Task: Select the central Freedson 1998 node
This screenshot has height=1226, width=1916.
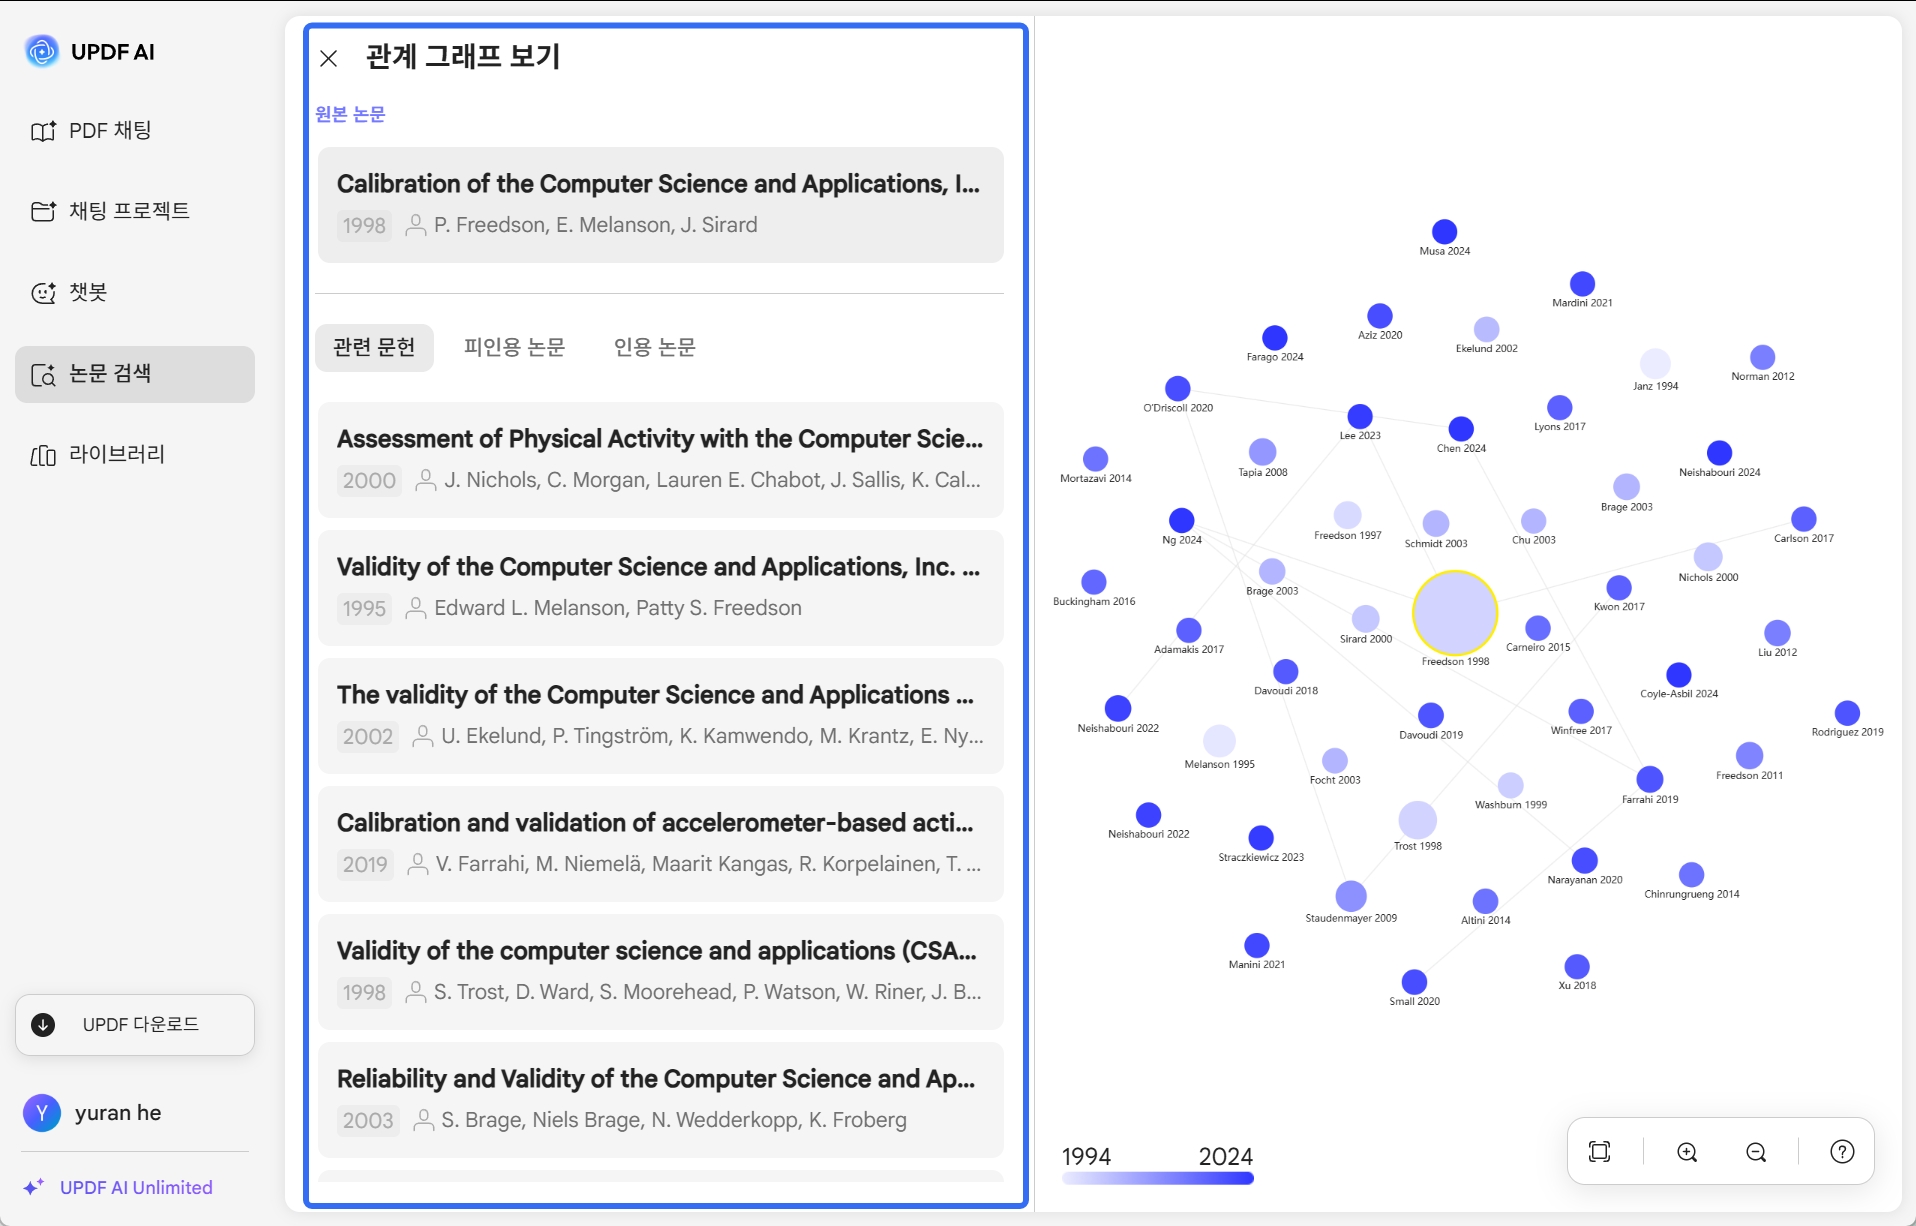Action: point(1455,613)
